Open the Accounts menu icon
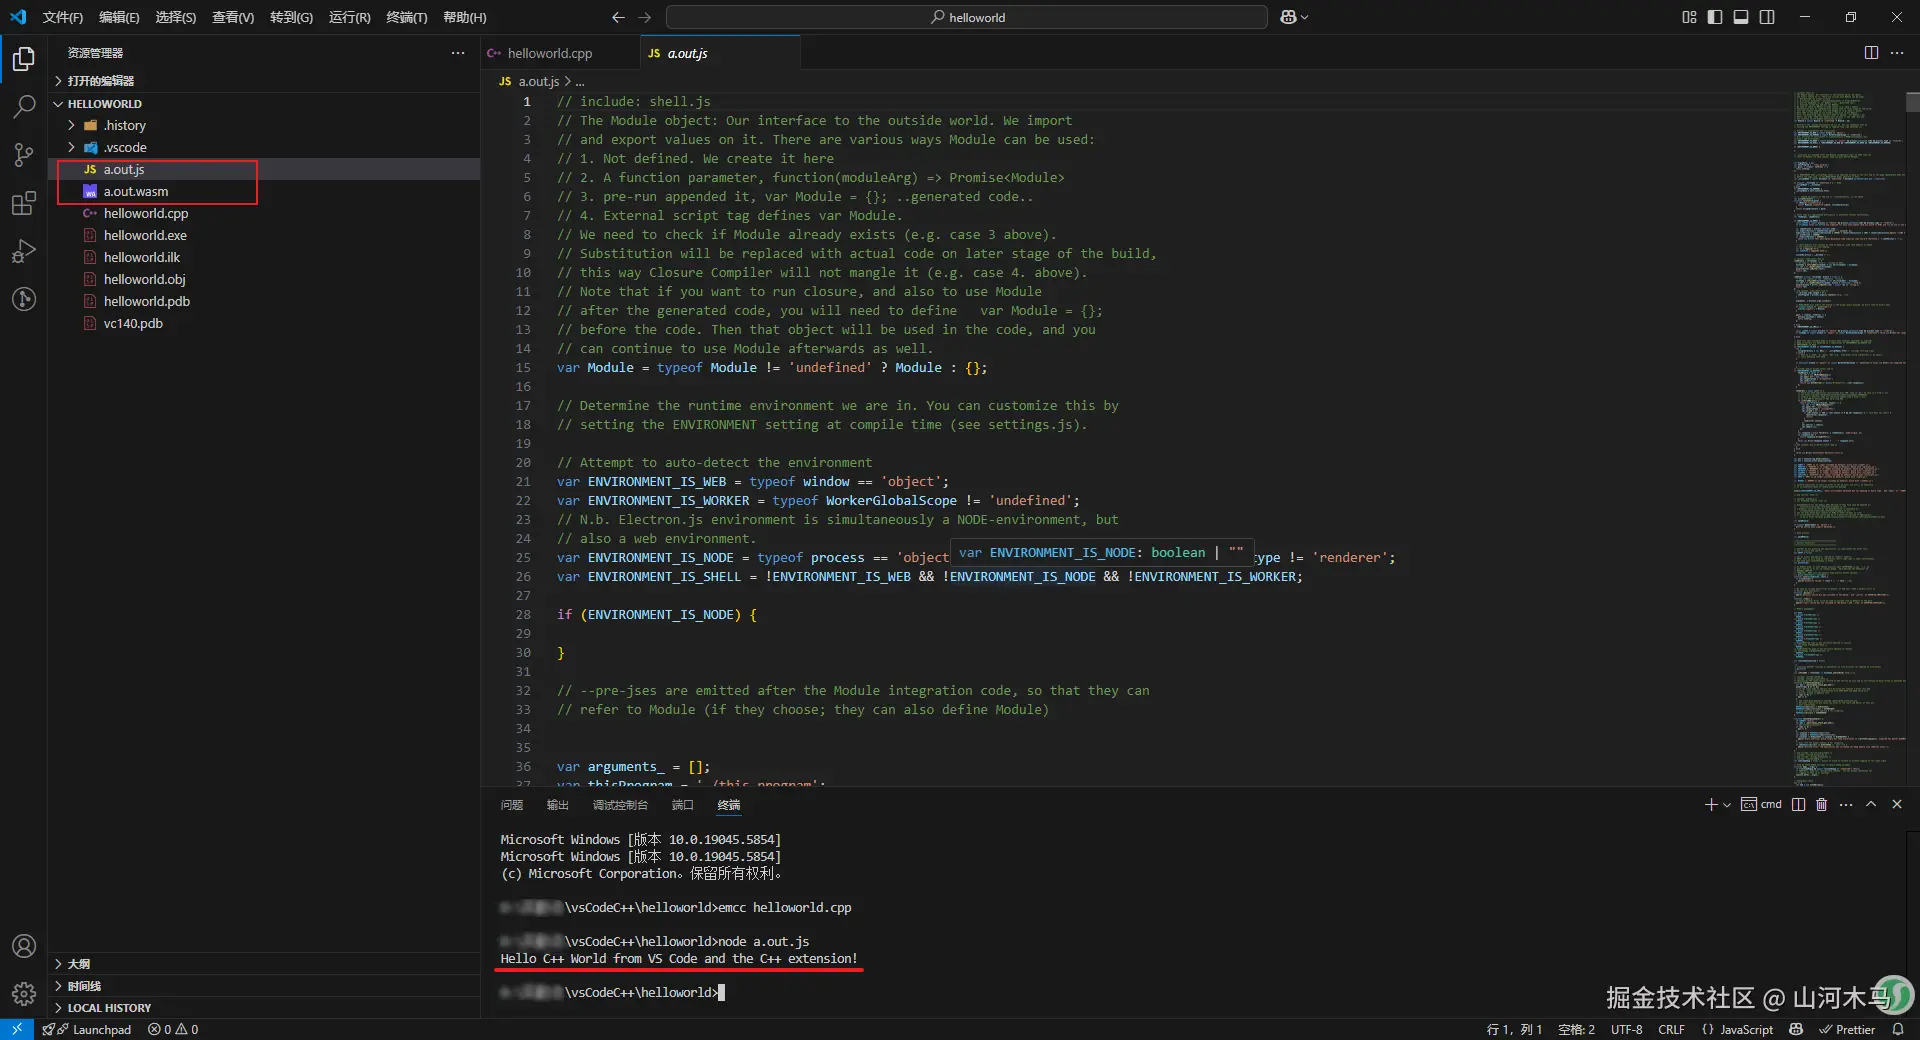Viewport: 1920px width, 1040px height. [24, 946]
